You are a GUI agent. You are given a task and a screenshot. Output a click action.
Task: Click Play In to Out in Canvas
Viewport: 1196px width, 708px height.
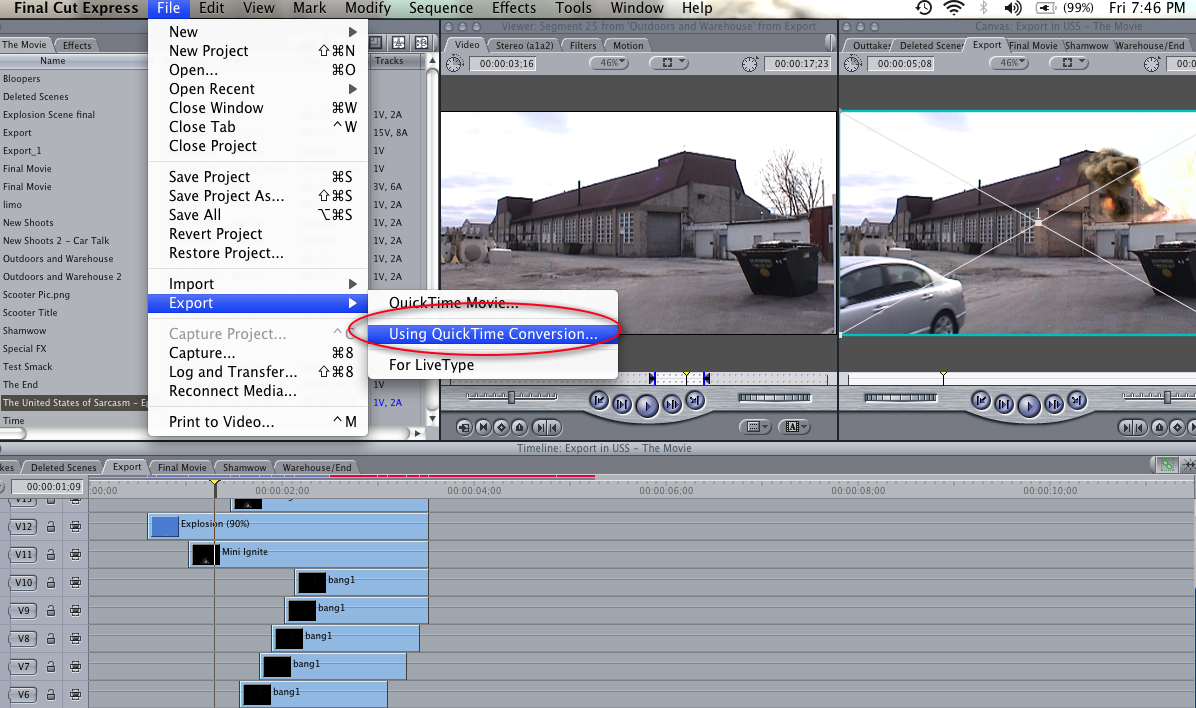coord(1004,404)
